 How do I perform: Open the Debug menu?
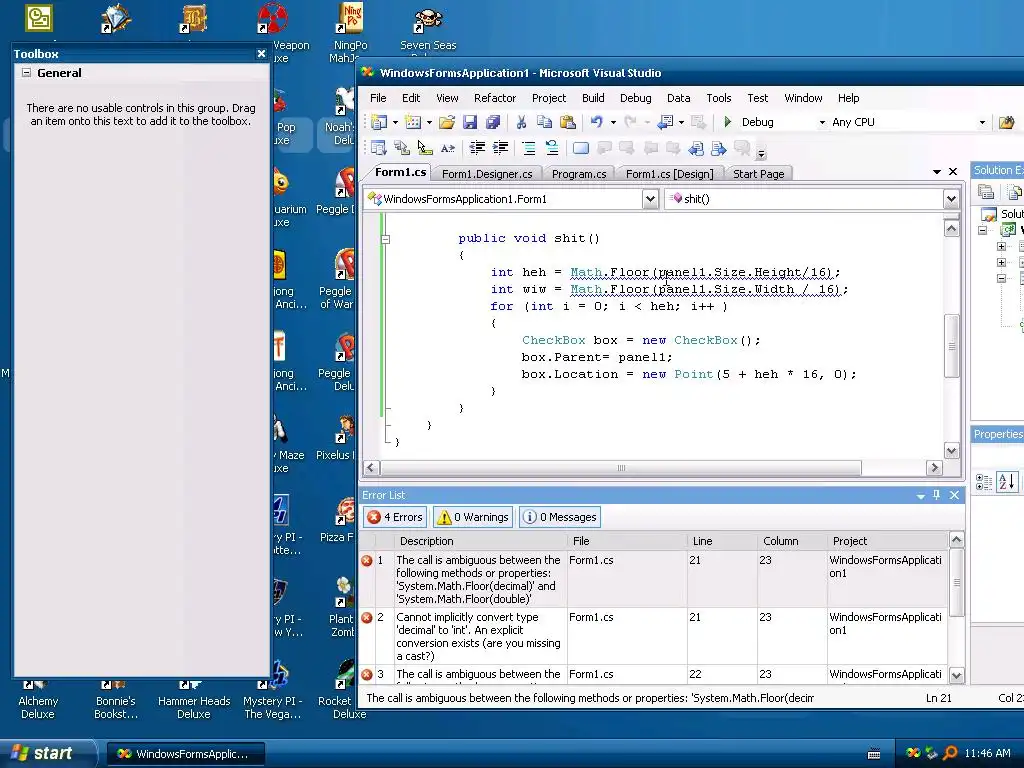(635, 98)
